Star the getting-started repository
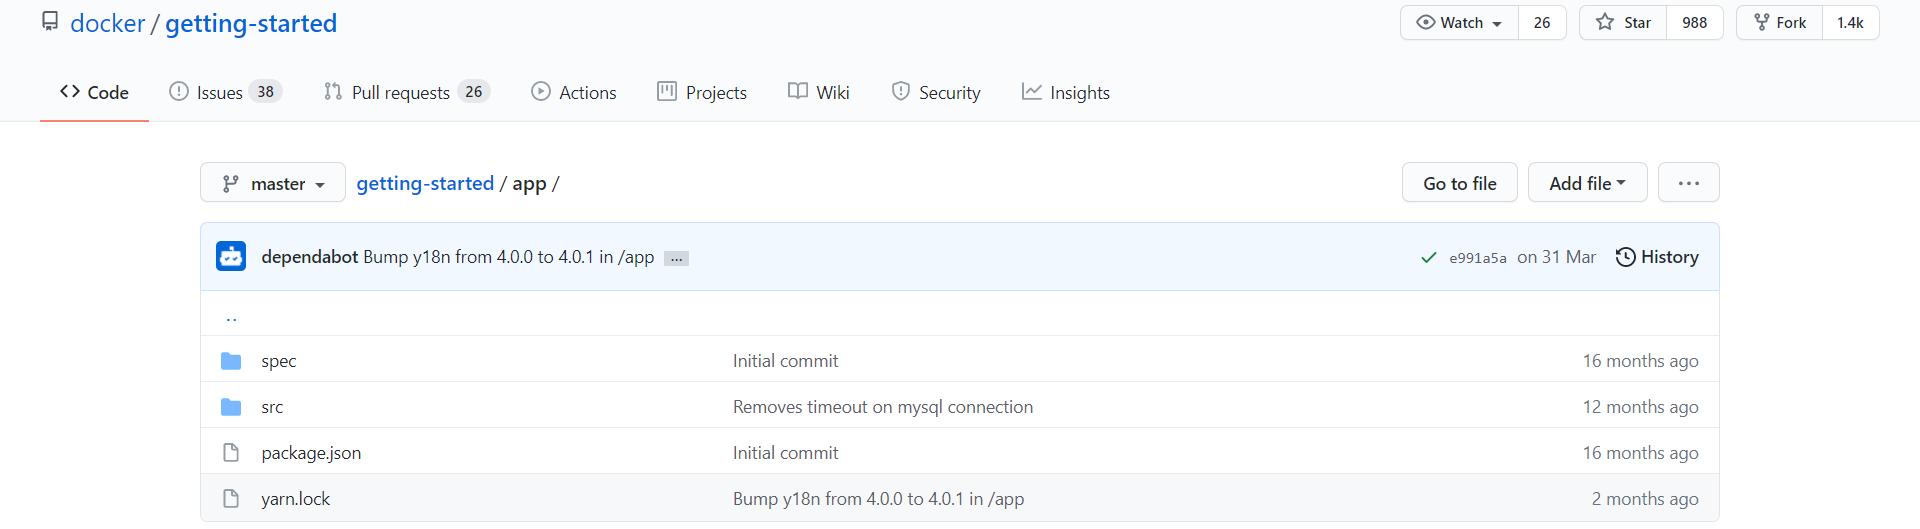 tap(1623, 23)
